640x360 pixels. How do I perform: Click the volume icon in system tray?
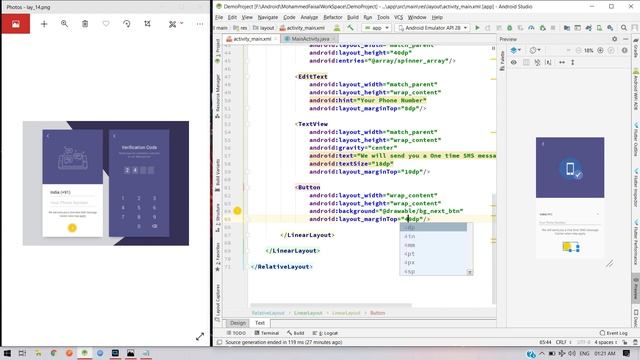[572, 353]
